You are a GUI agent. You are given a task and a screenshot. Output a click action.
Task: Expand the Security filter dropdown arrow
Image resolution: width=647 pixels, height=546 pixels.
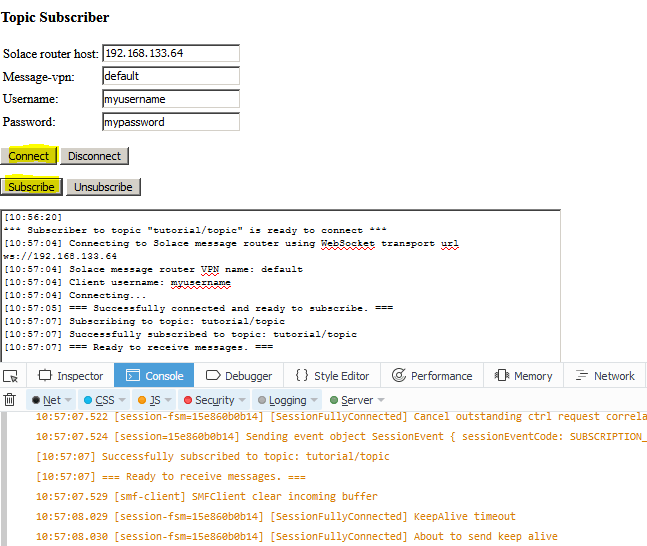pyautogui.click(x=243, y=400)
